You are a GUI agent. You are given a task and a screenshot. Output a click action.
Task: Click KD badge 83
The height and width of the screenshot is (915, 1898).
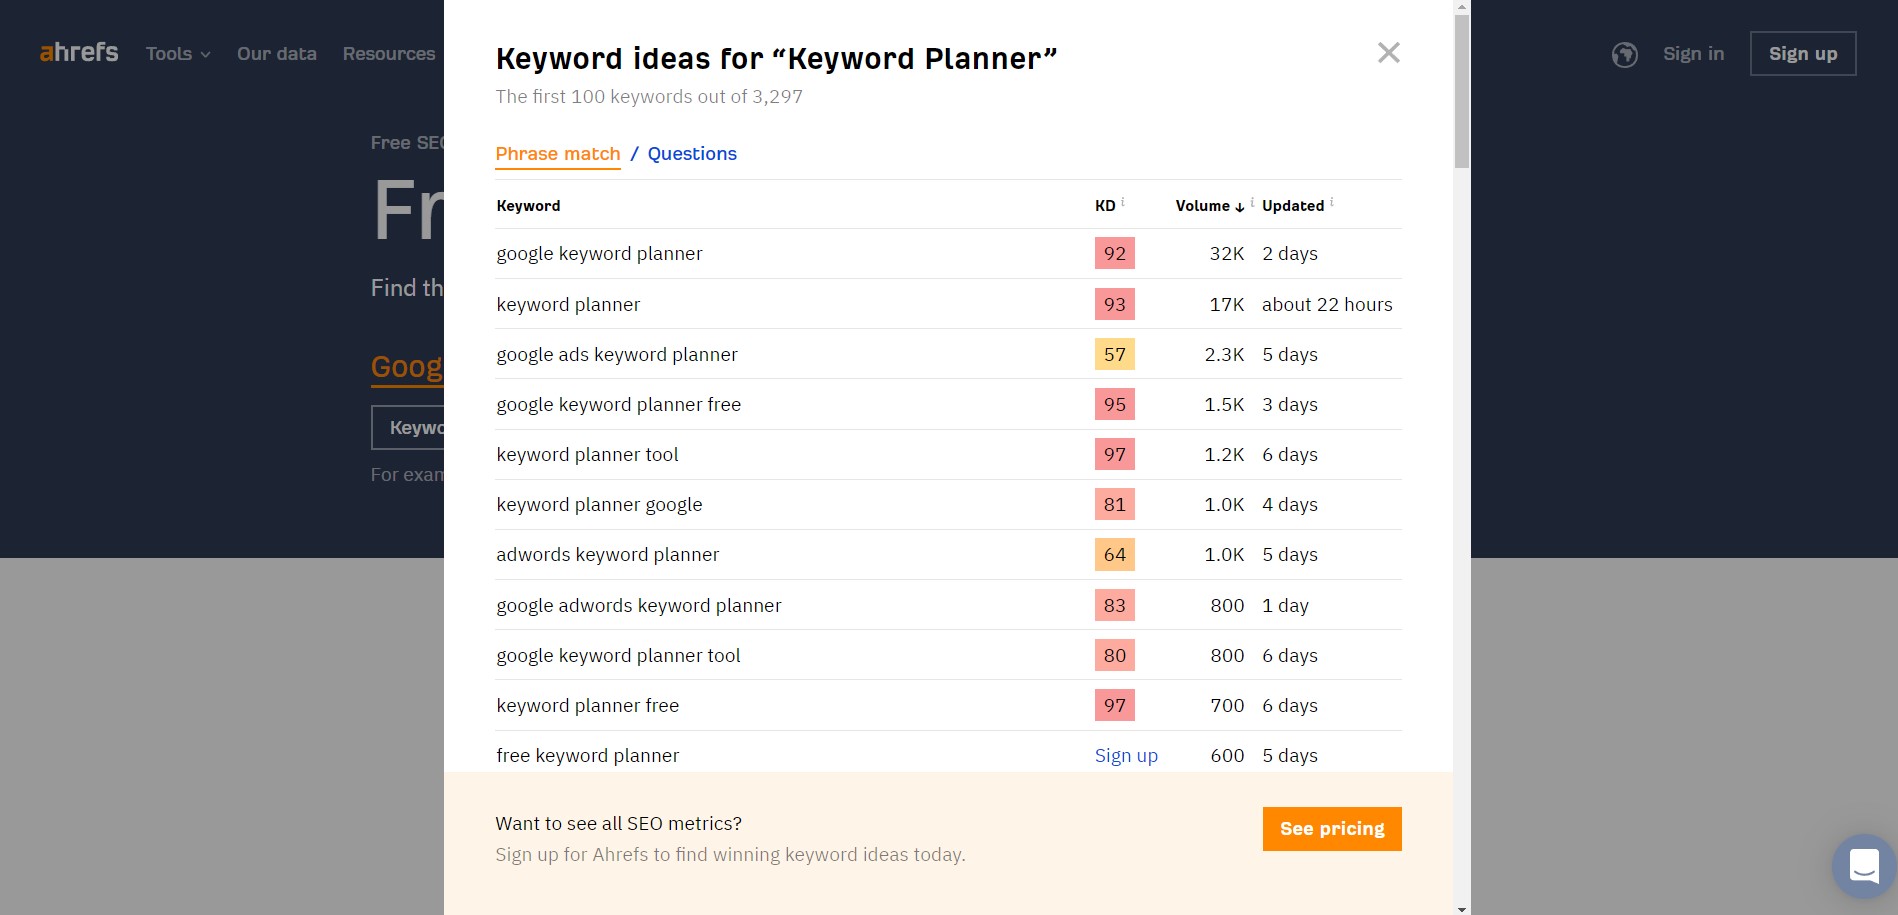tap(1115, 606)
